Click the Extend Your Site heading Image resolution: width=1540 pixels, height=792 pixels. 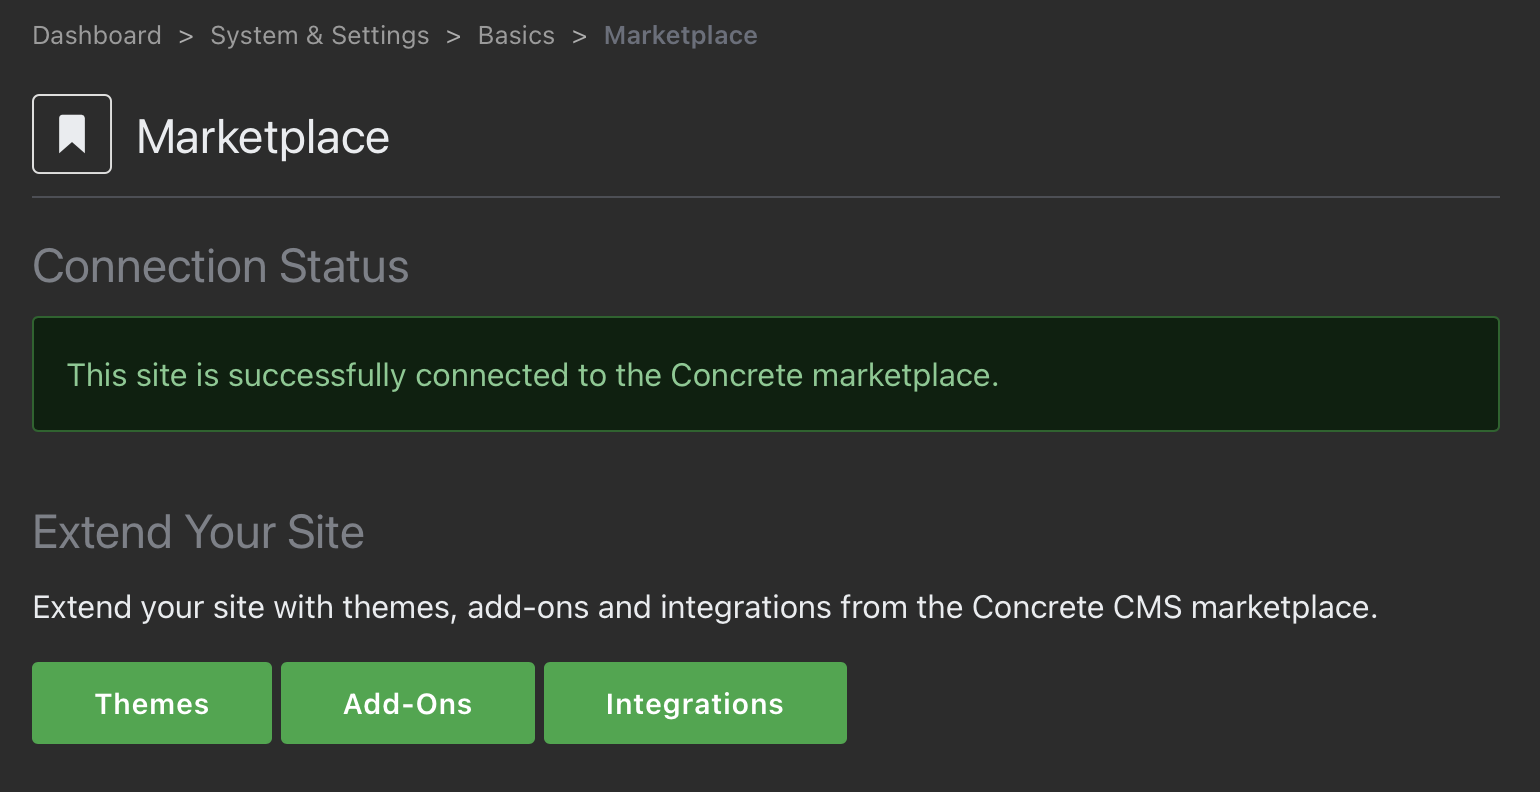point(199,532)
